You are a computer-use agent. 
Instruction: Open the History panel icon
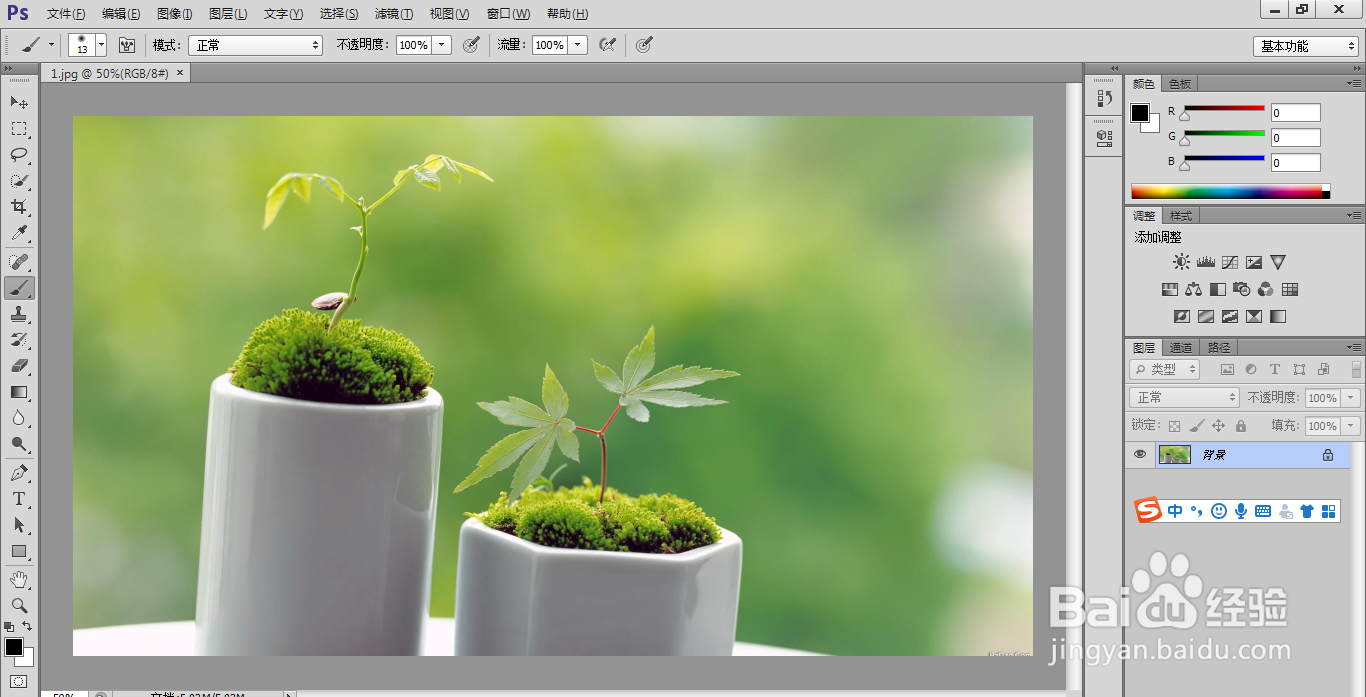click(x=1104, y=98)
